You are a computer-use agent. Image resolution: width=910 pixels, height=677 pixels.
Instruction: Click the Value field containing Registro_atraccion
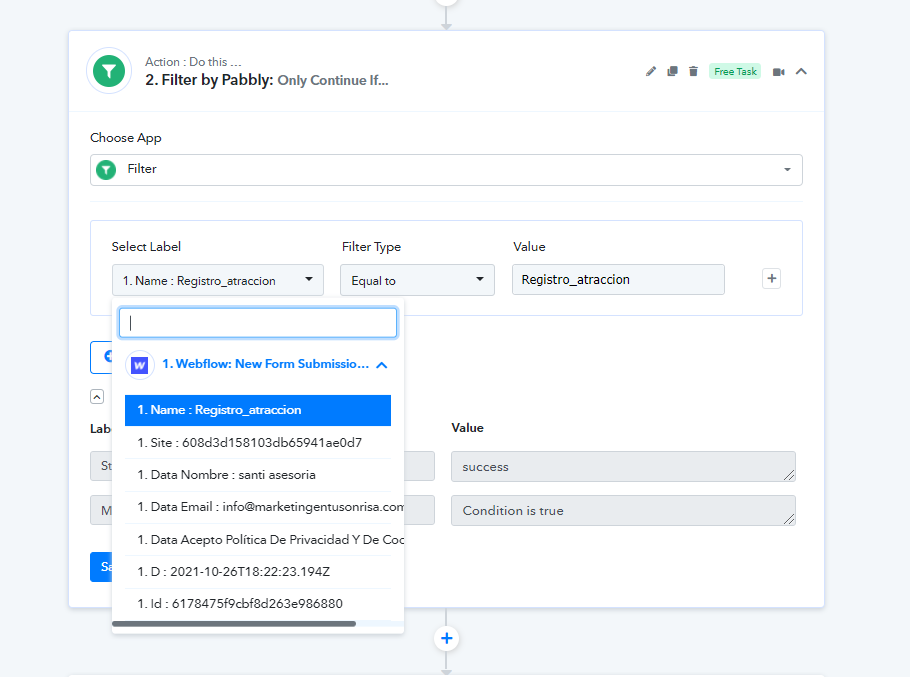click(x=617, y=280)
